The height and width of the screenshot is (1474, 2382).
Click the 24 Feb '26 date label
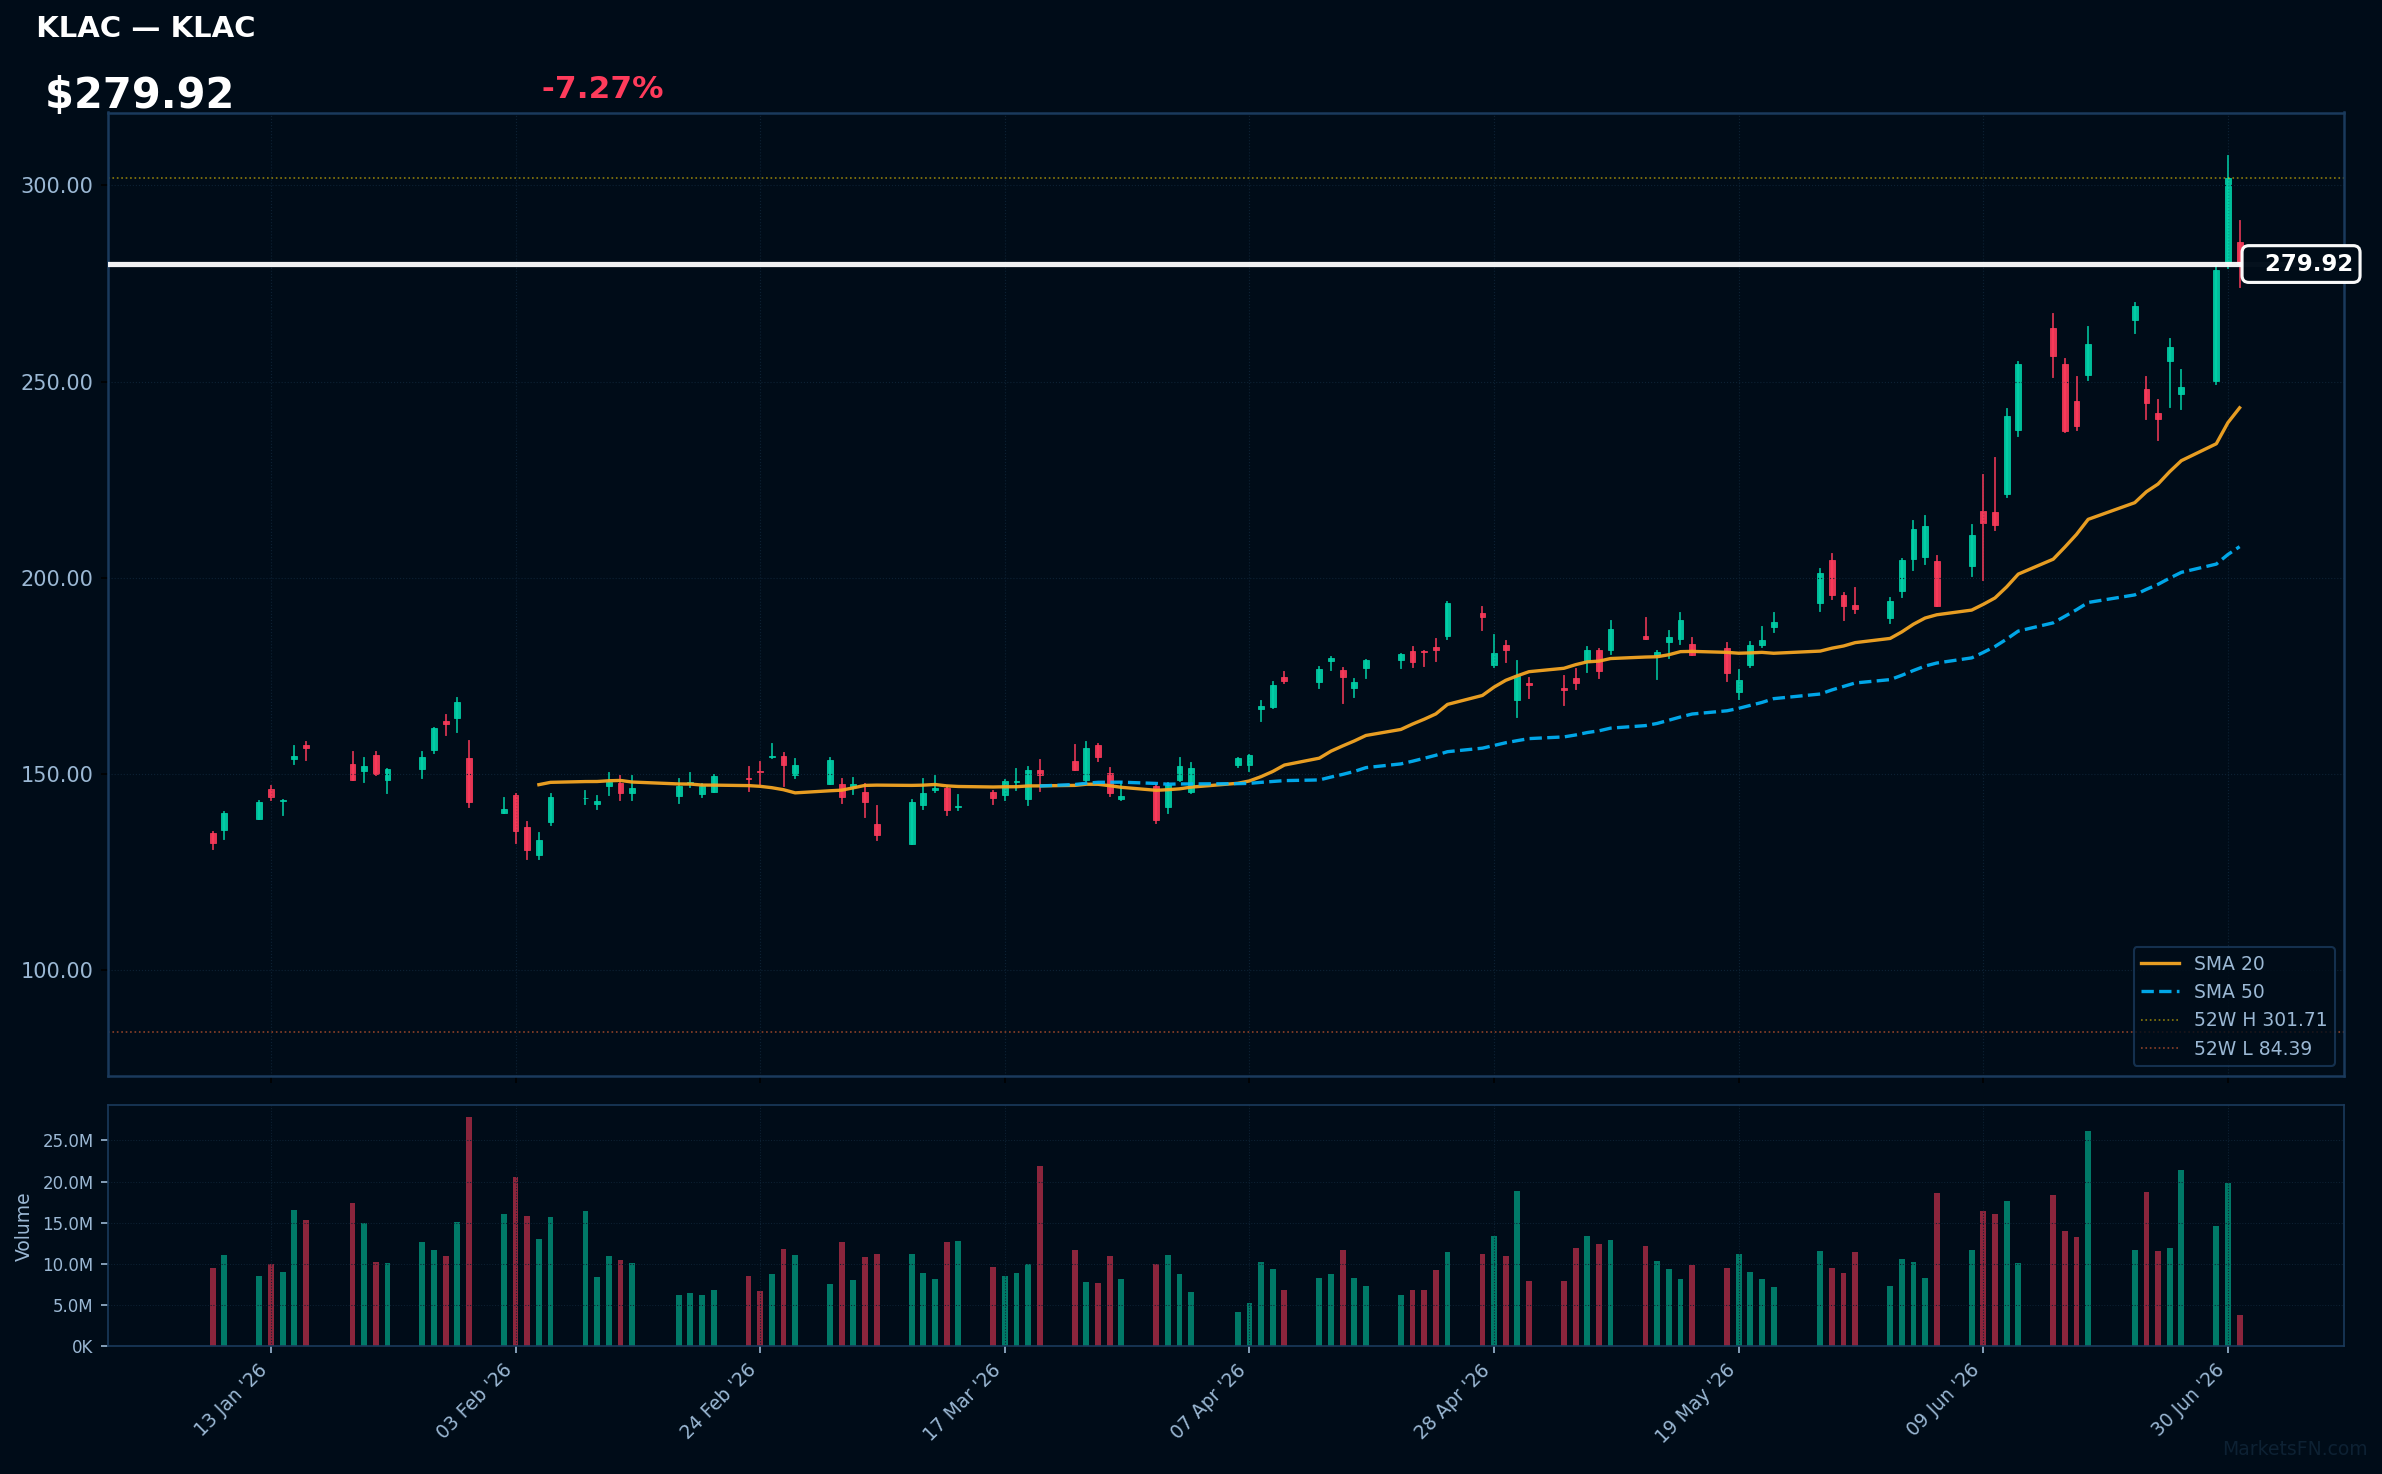point(718,1400)
